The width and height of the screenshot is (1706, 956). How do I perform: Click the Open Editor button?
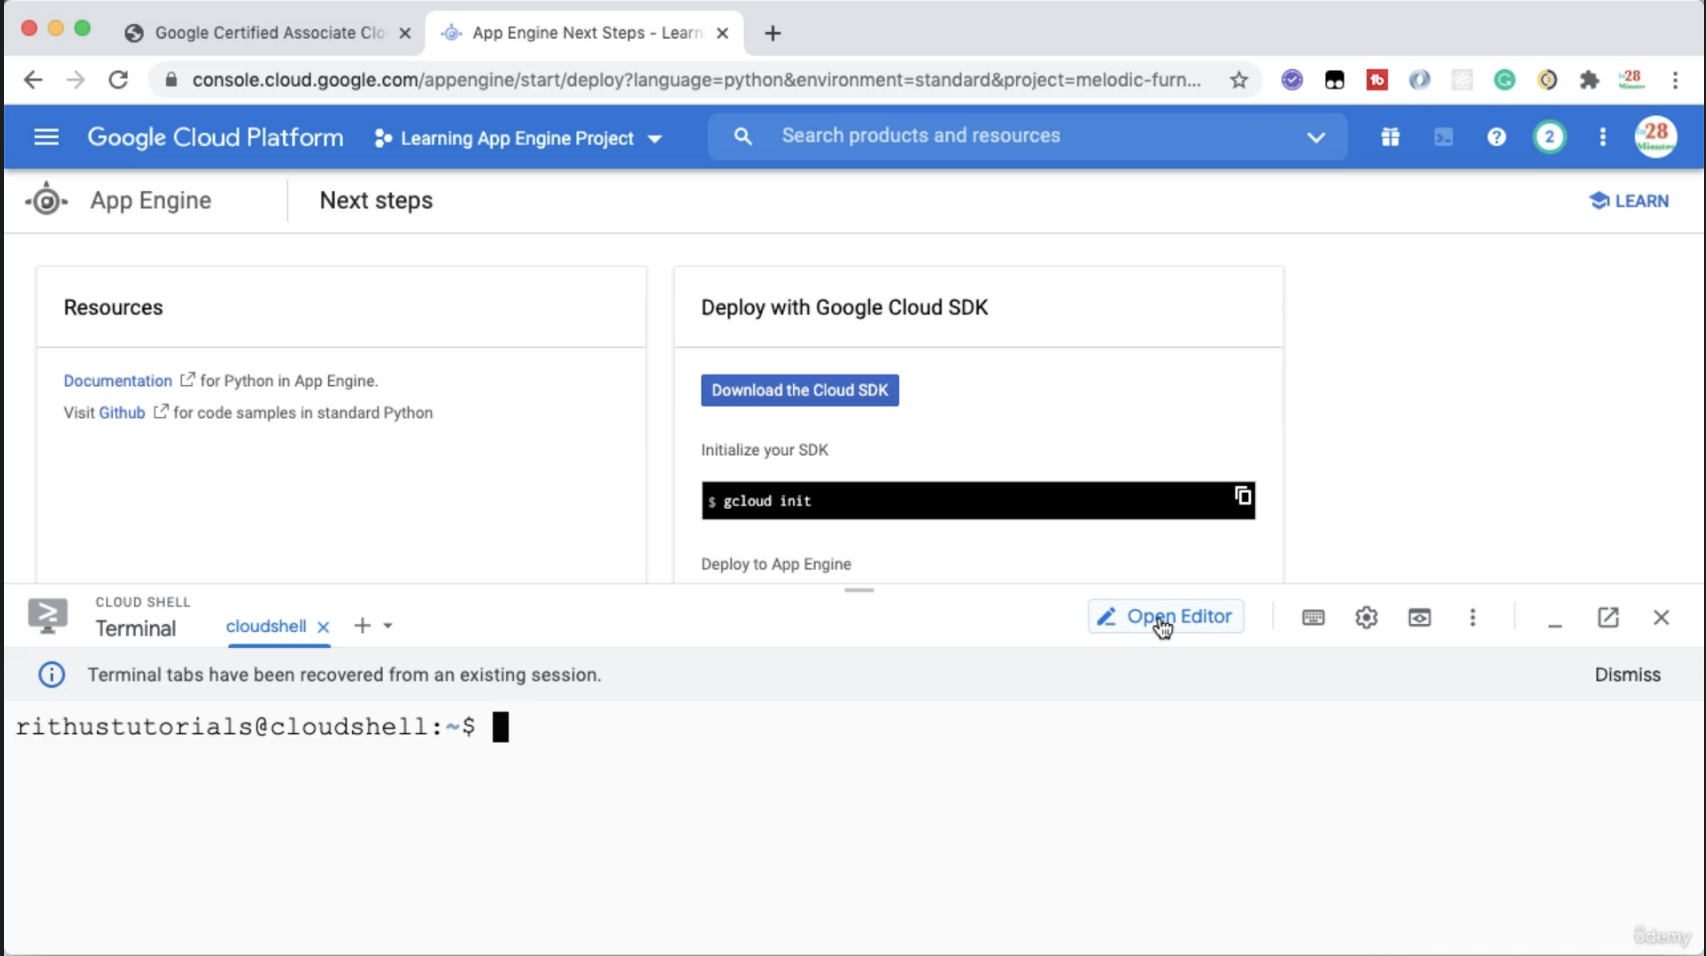coord(1166,617)
